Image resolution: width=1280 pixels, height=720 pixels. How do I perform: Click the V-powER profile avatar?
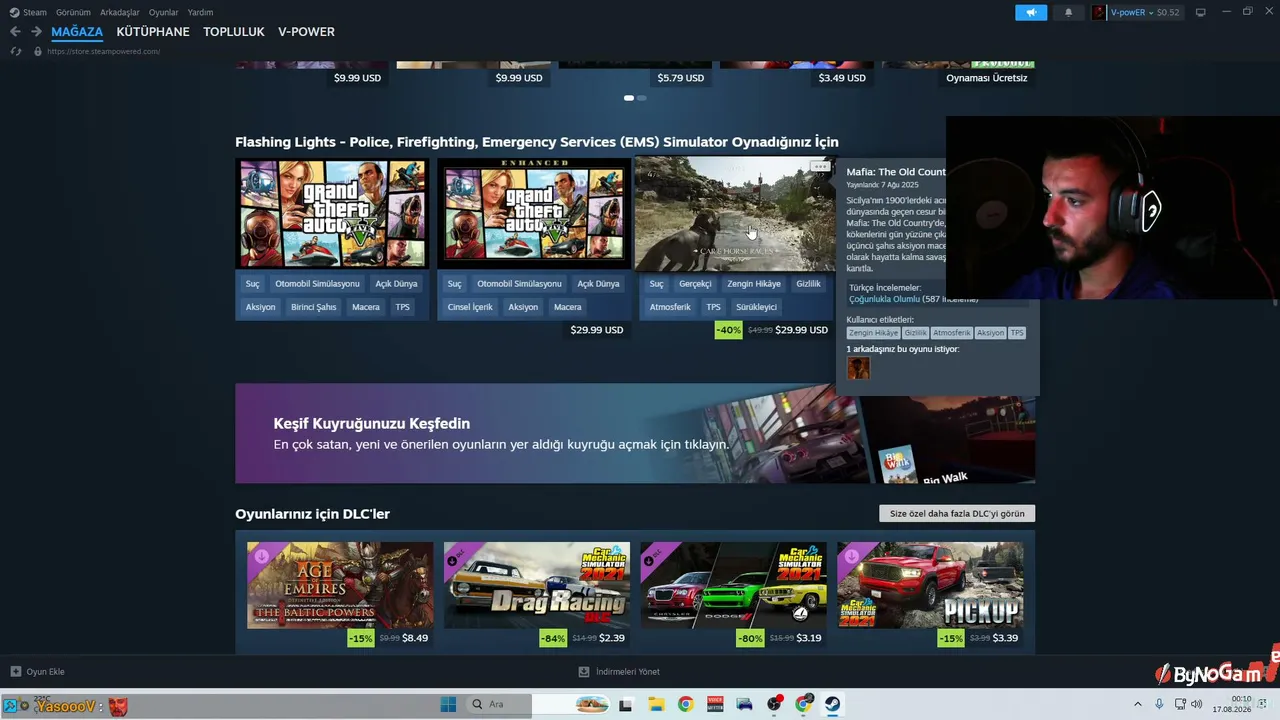coord(1099,12)
